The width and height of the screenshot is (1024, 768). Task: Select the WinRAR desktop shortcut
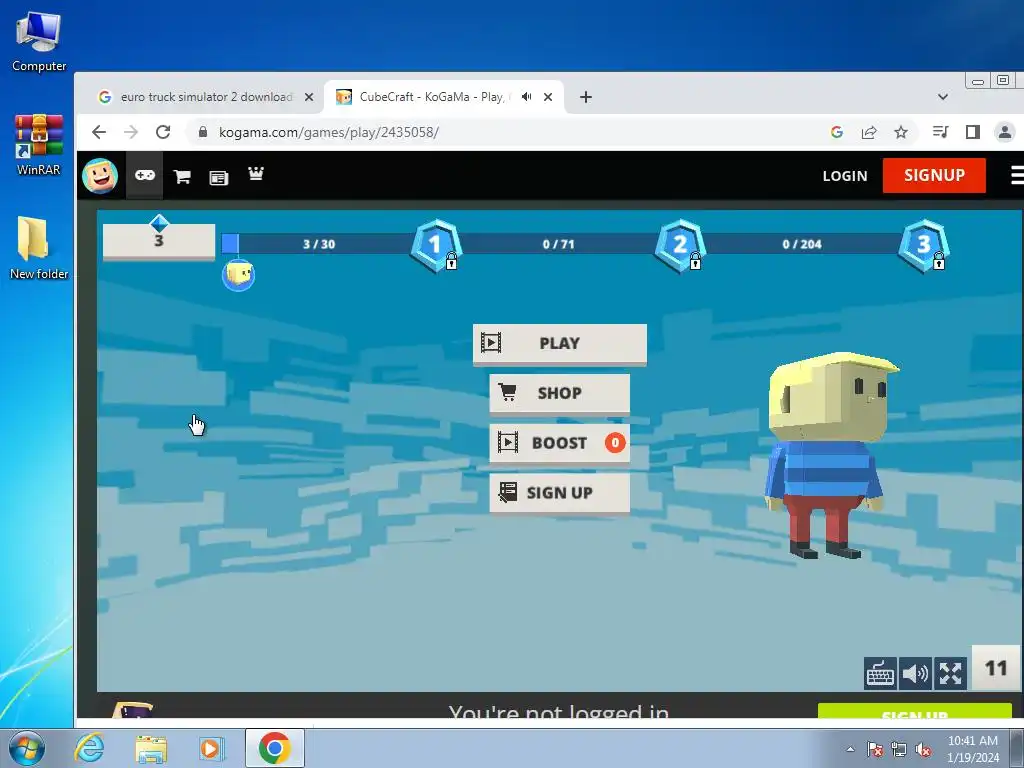coord(39,145)
